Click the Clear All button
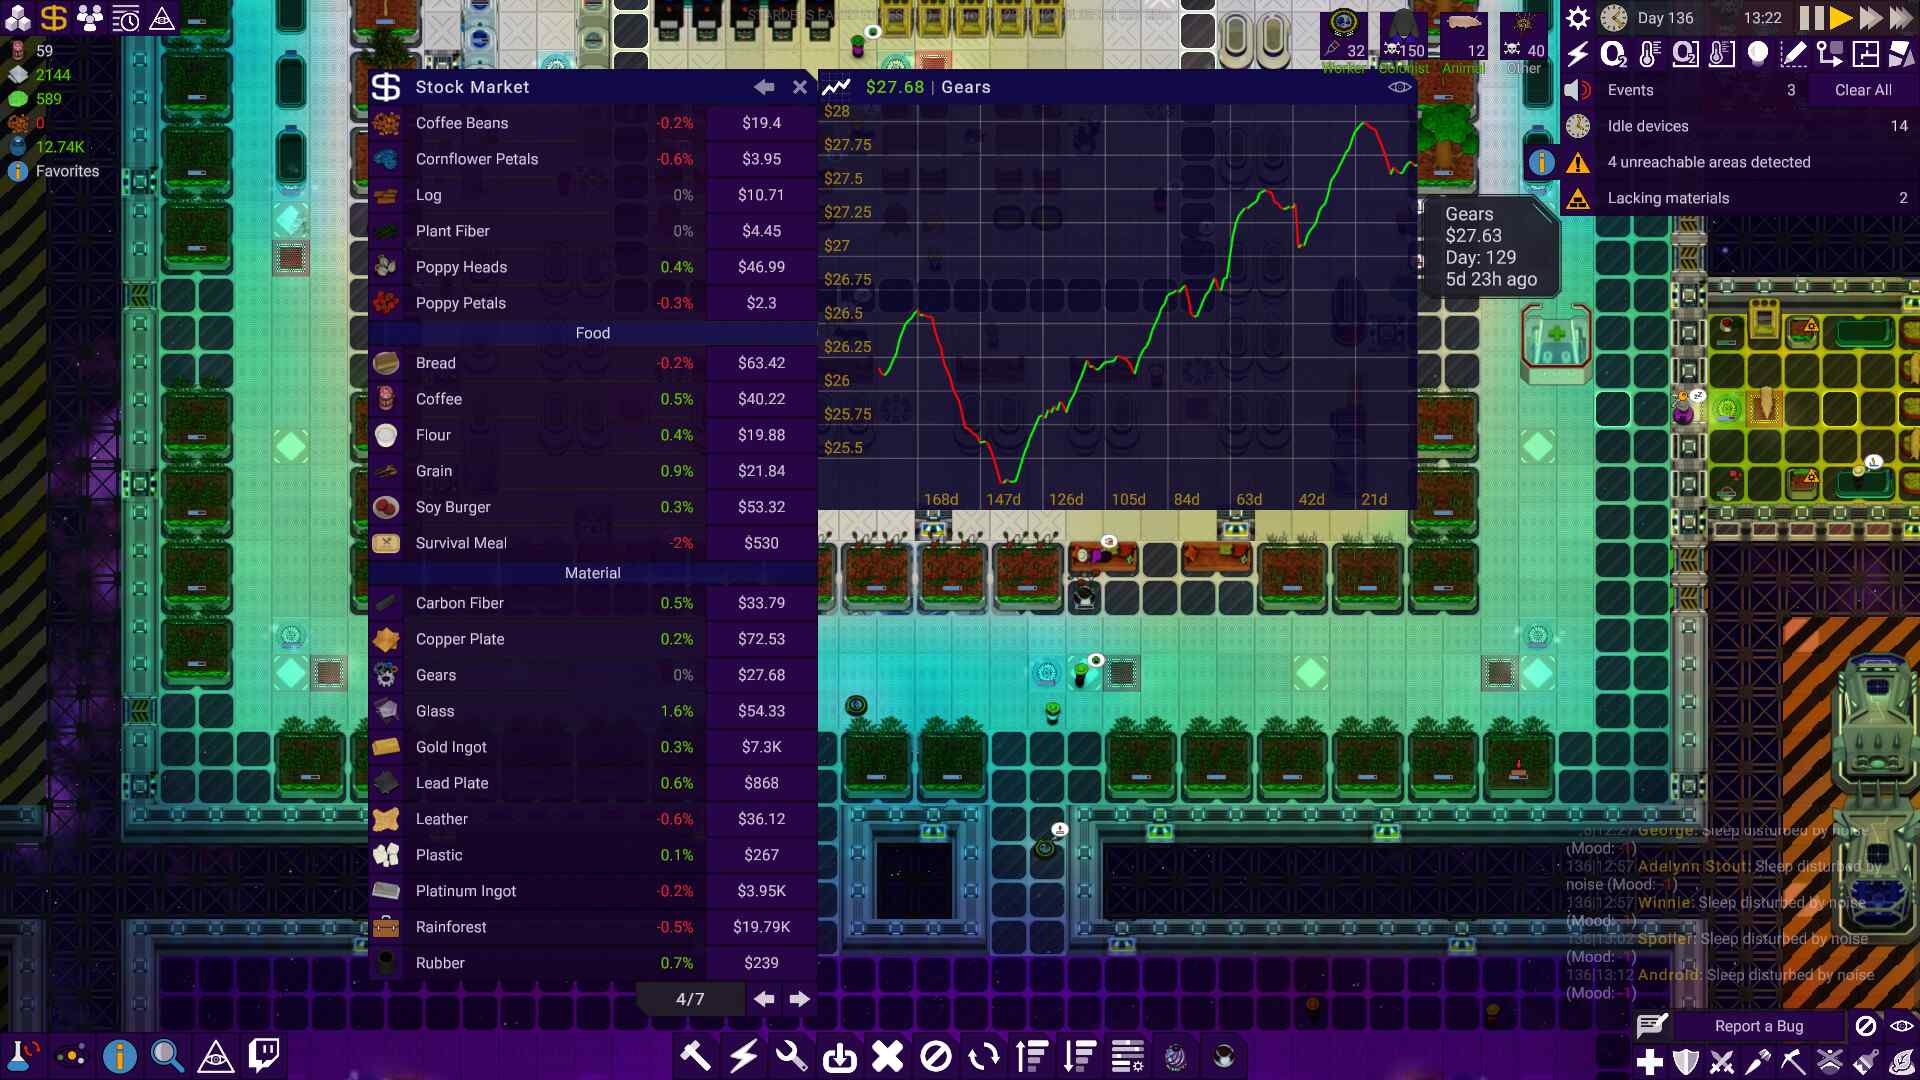This screenshot has width=1920, height=1080. (1862, 90)
